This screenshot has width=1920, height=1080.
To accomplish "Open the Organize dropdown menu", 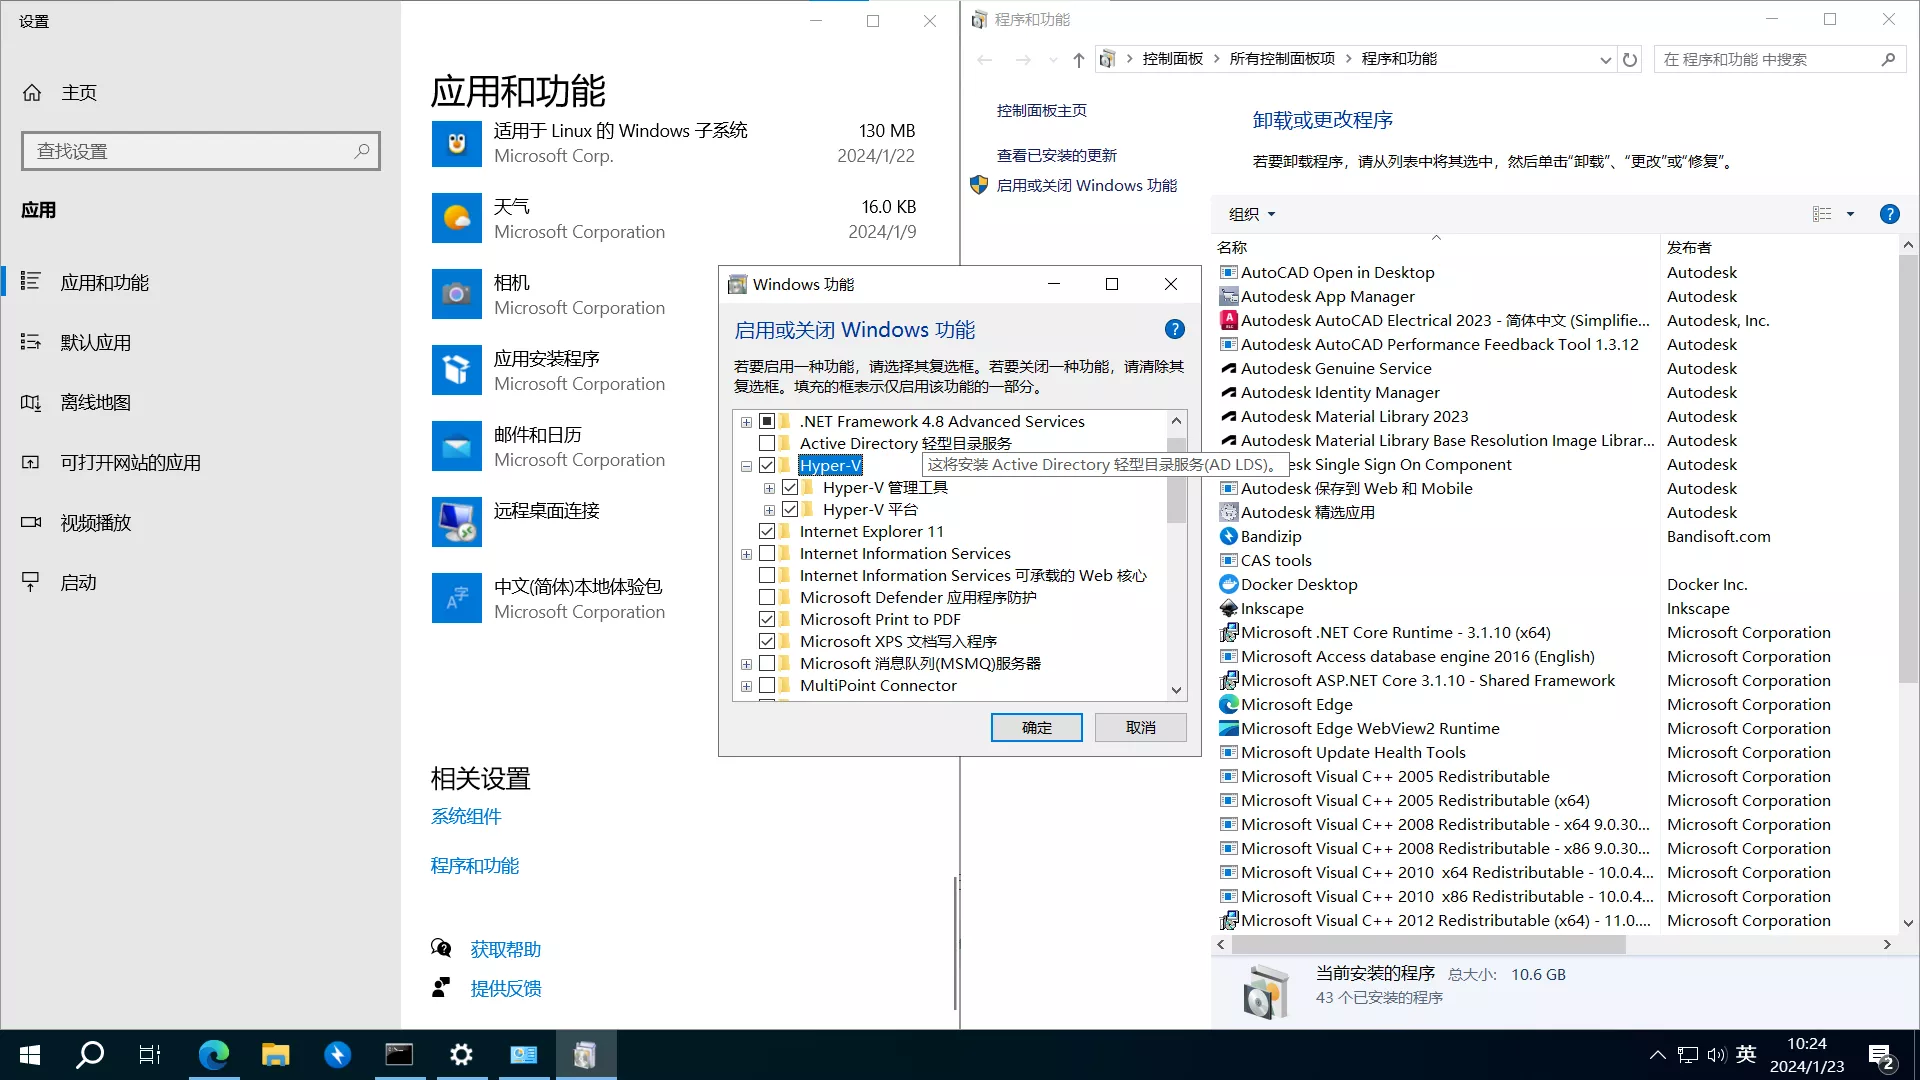I will point(1252,214).
